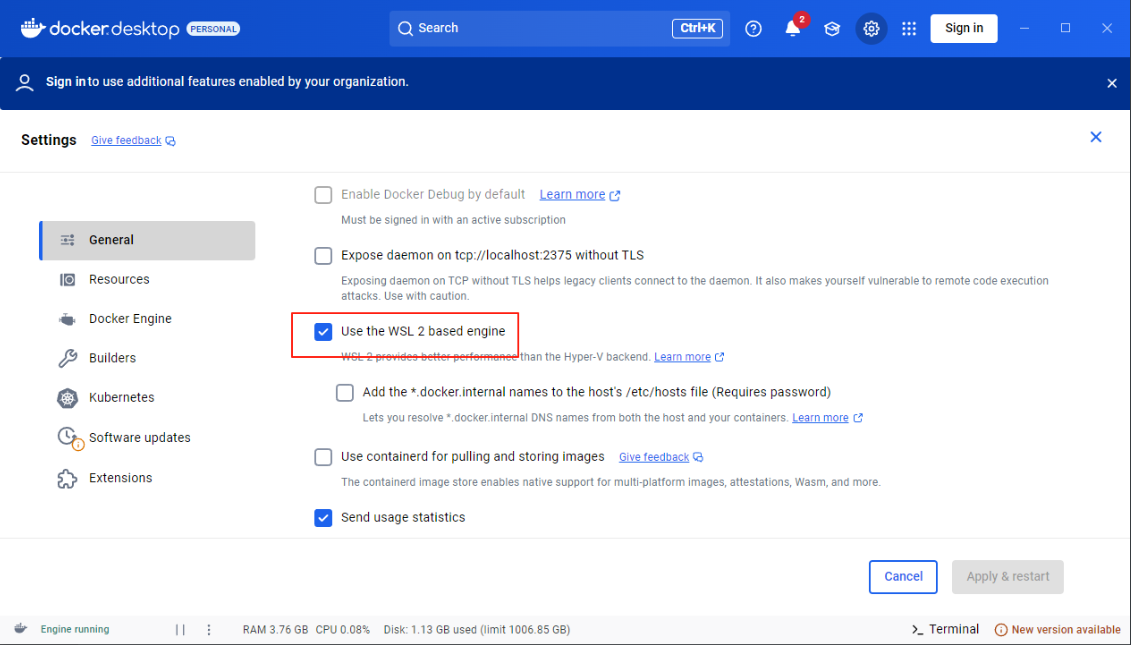The width and height of the screenshot is (1131, 645).
Task: Click external link icon after Hyper-V Learn more
Action: click(x=719, y=357)
